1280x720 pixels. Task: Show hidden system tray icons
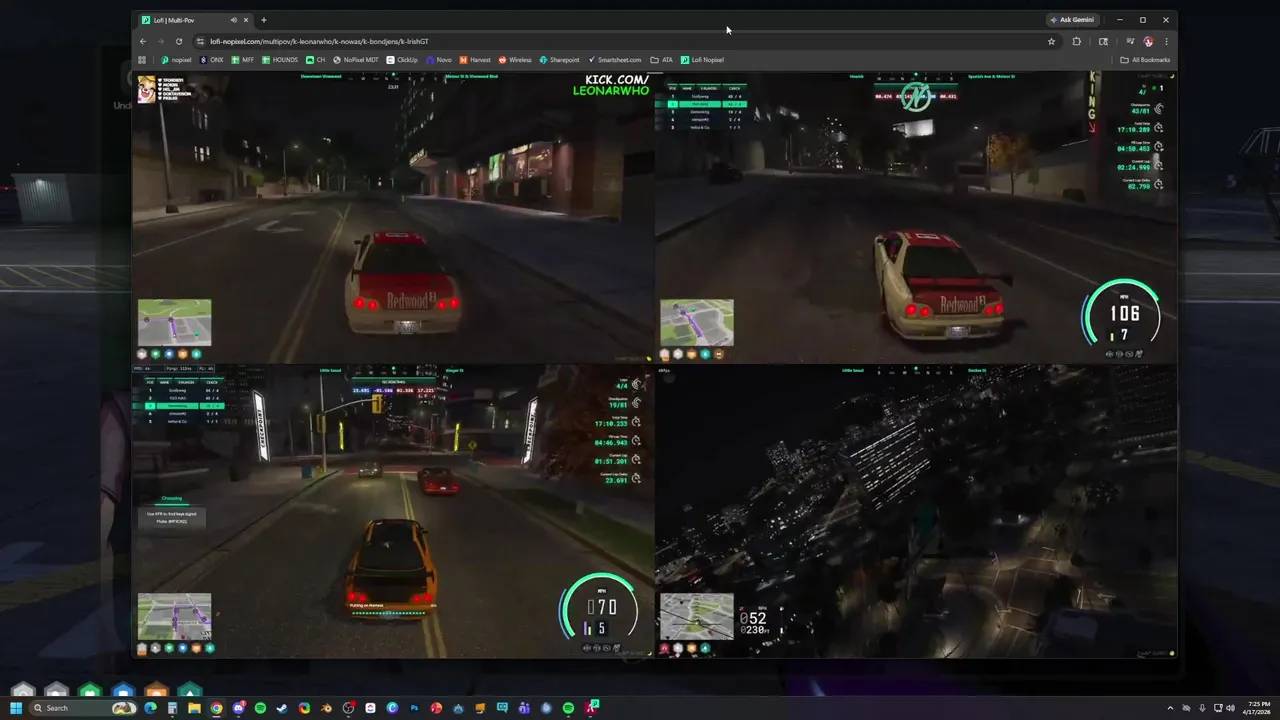[x=1170, y=708]
